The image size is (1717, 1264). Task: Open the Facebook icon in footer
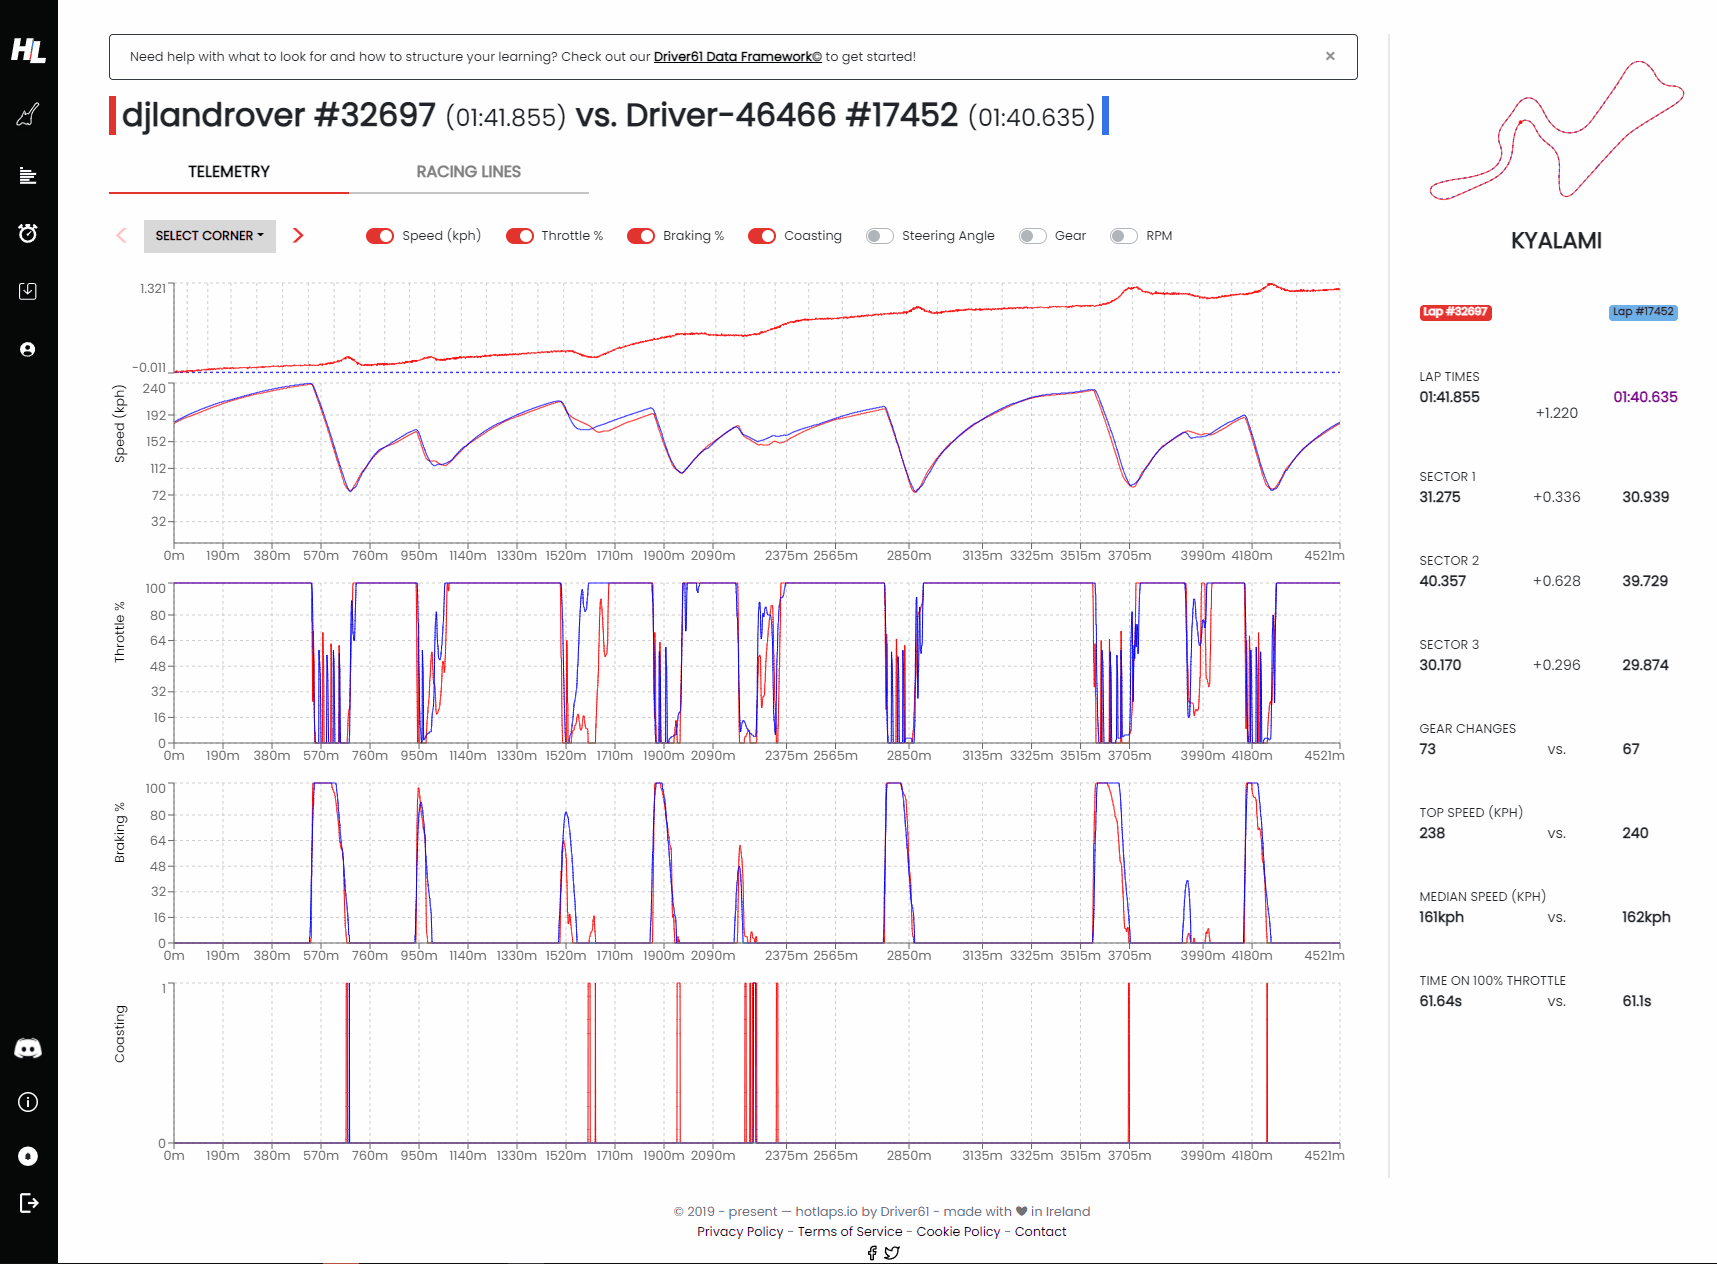tap(872, 1252)
